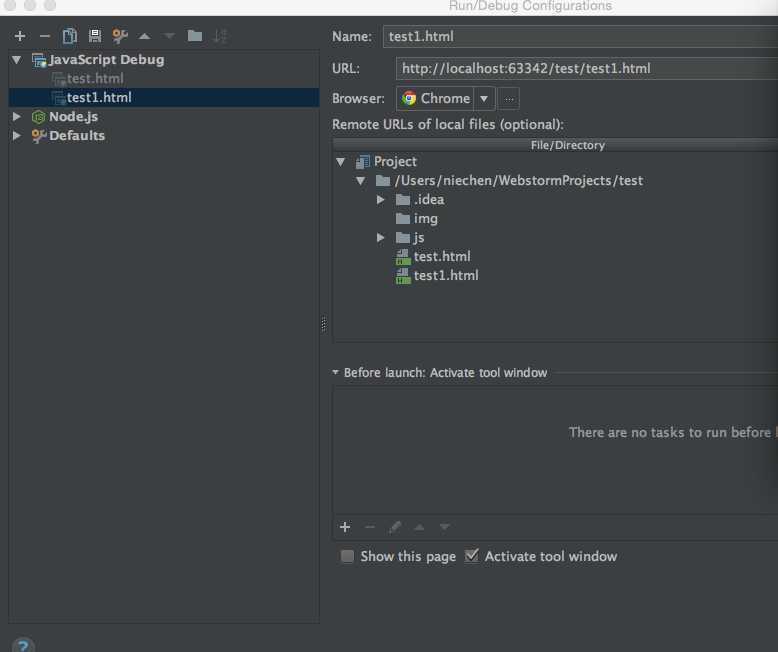Select the img folder
This screenshot has height=652, width=778.
click(417, 218)
